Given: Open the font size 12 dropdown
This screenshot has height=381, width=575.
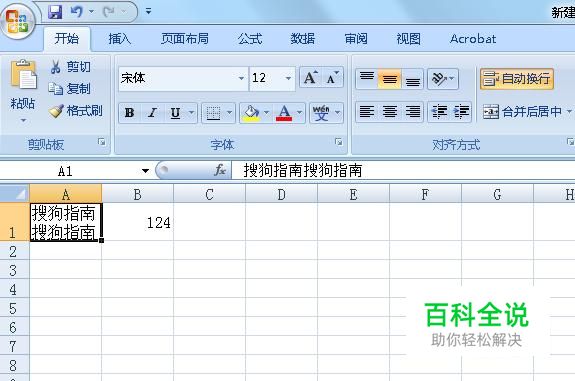Looking at the screenshot, I should 288,78.
